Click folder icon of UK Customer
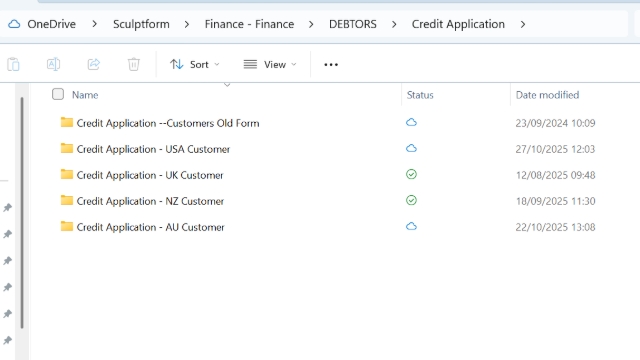The height and width of the screenshot is (360, 640). (67, 174)
